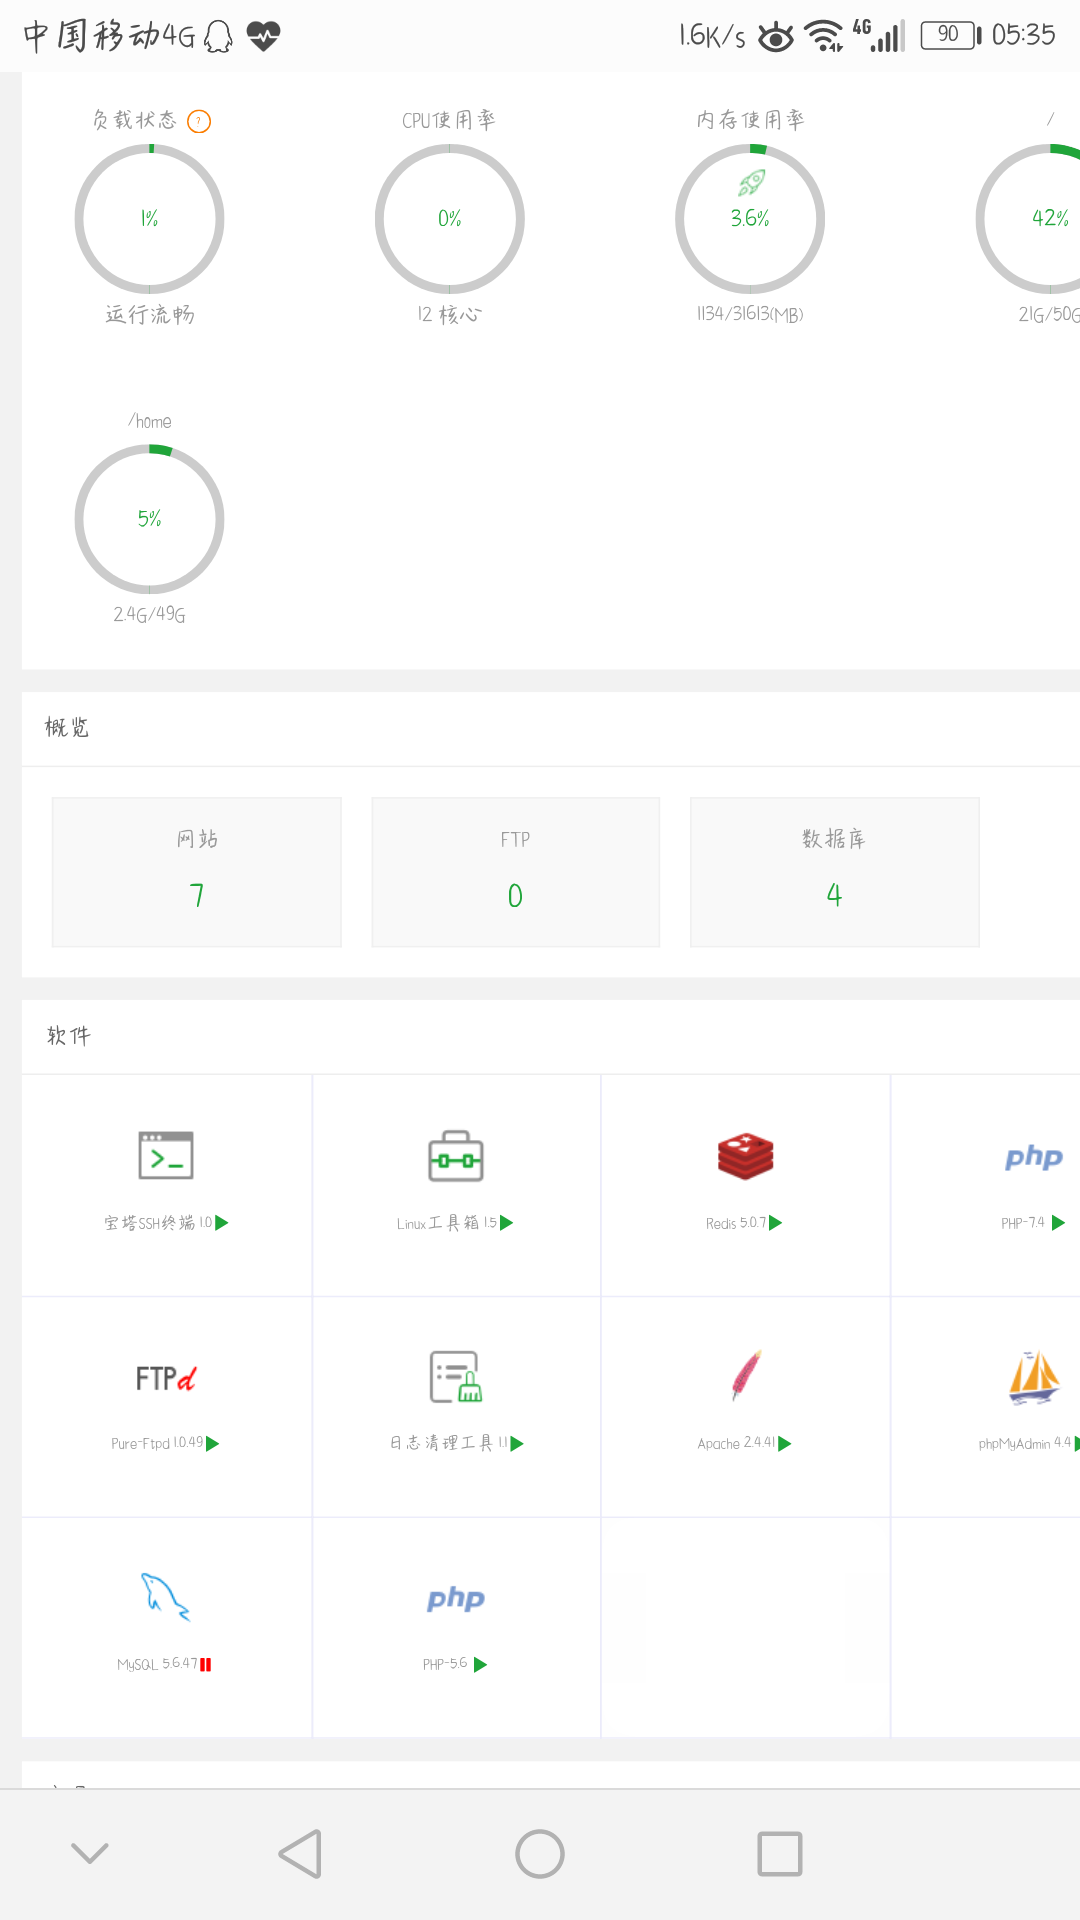The image size is (1080, 1920).
Task: Tap the Wi-Fi status icon
Action: point(824,35)
